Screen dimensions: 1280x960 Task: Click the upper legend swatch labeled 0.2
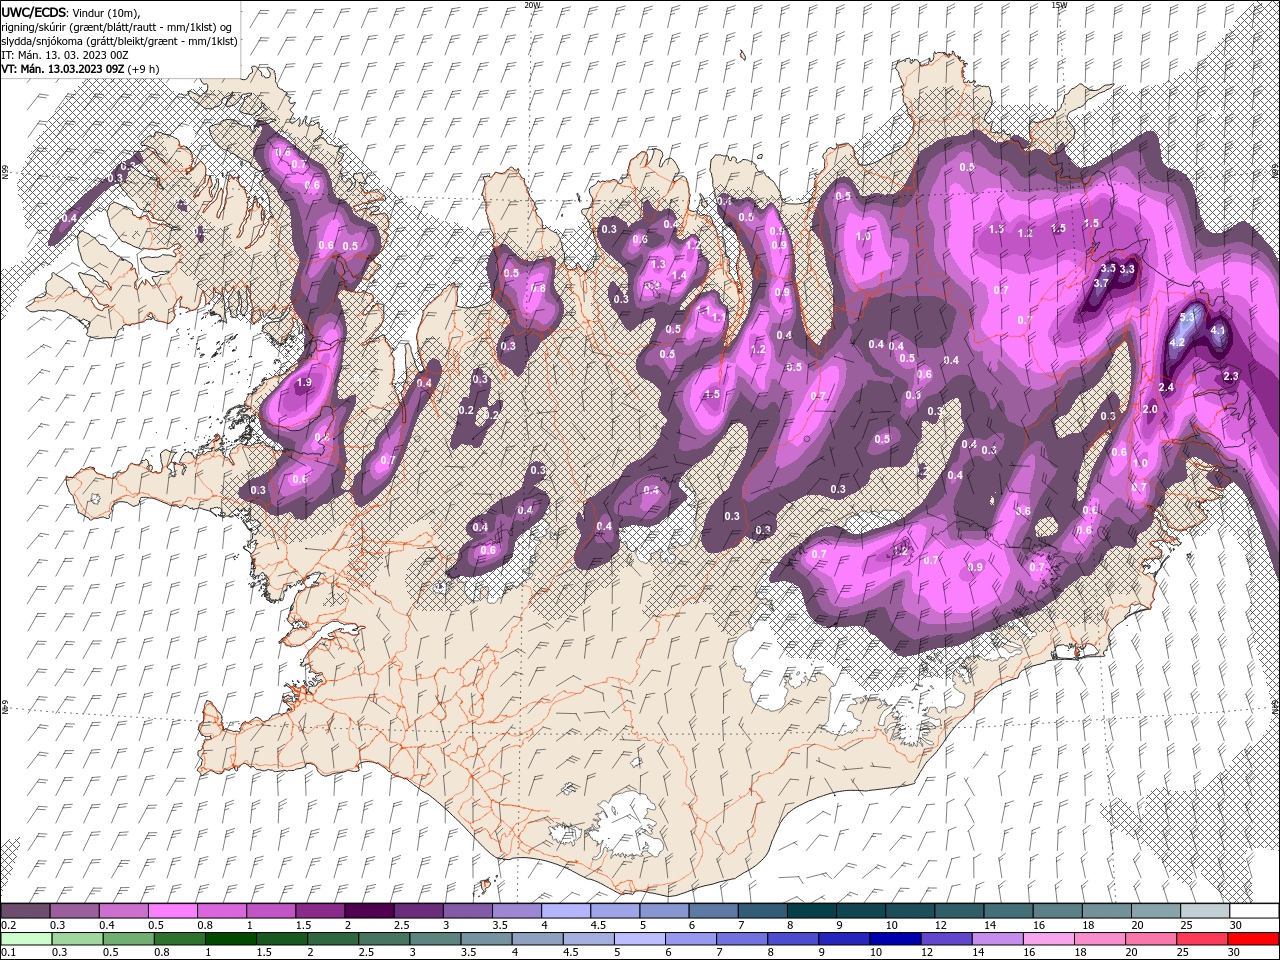click(25, 911)
